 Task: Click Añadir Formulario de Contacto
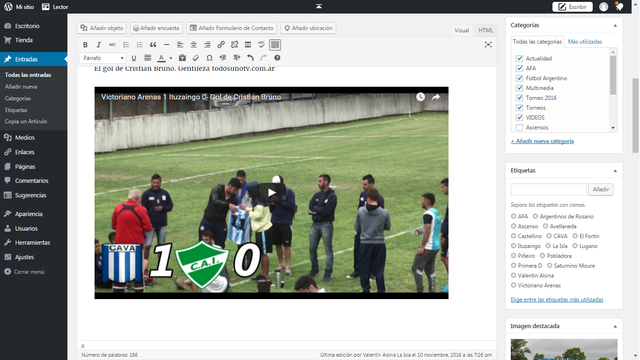click(231, 28)
